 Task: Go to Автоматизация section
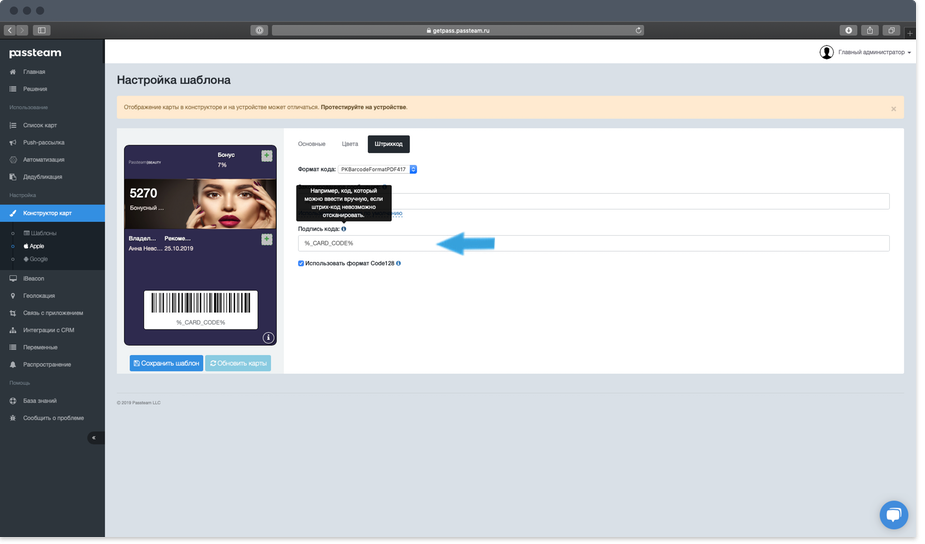(x=43, y=160)
